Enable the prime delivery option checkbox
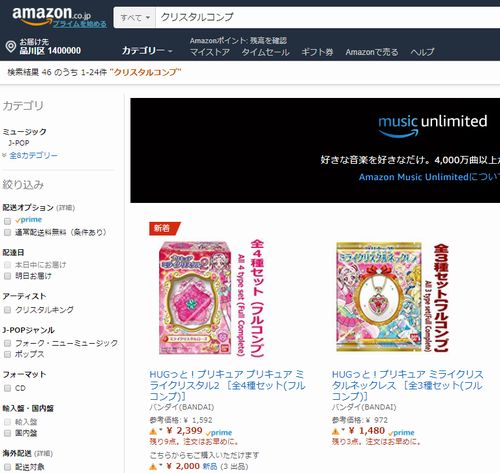 tap(7, 221)
